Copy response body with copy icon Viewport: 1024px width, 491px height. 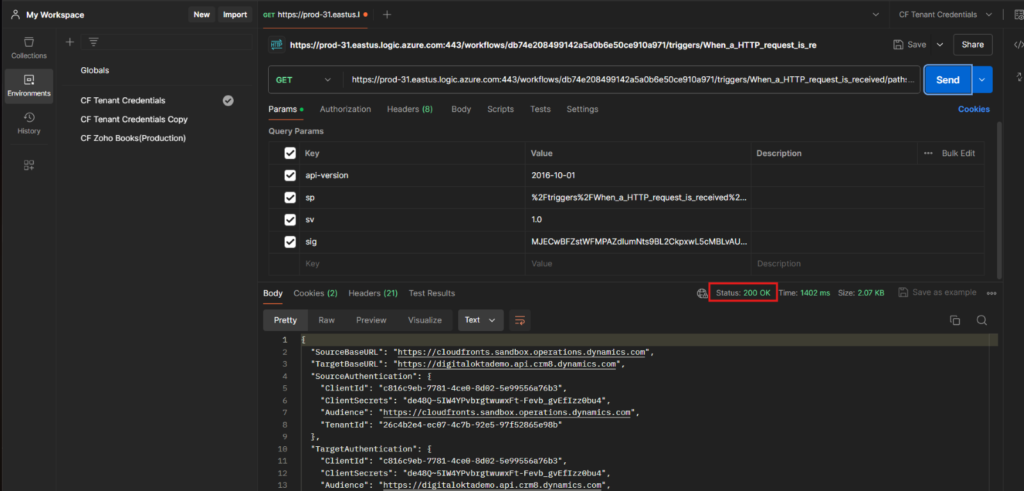click(955, 320)
